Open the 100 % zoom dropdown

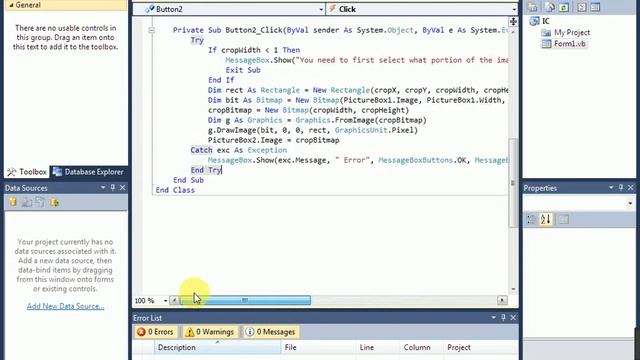pyautogui.click(x=165, y=301)
